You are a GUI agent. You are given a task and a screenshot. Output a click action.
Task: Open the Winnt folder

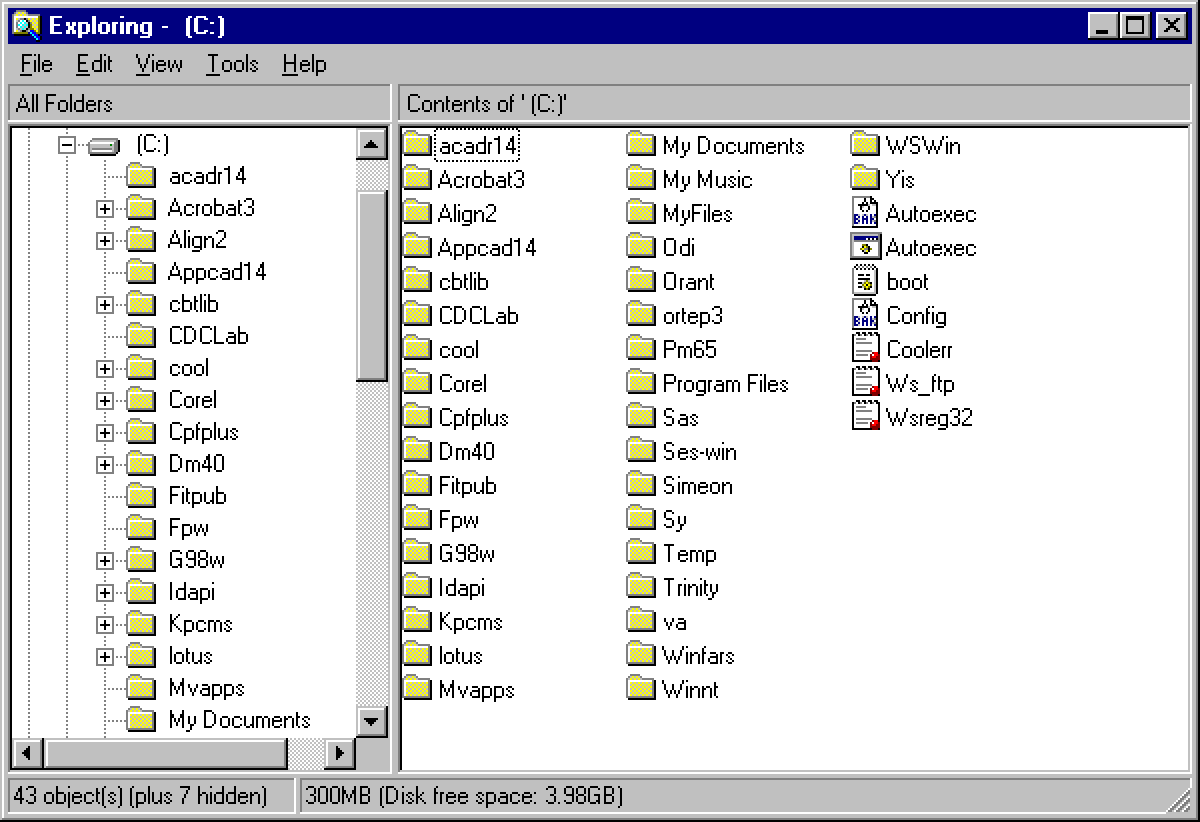tap(691, 689)
